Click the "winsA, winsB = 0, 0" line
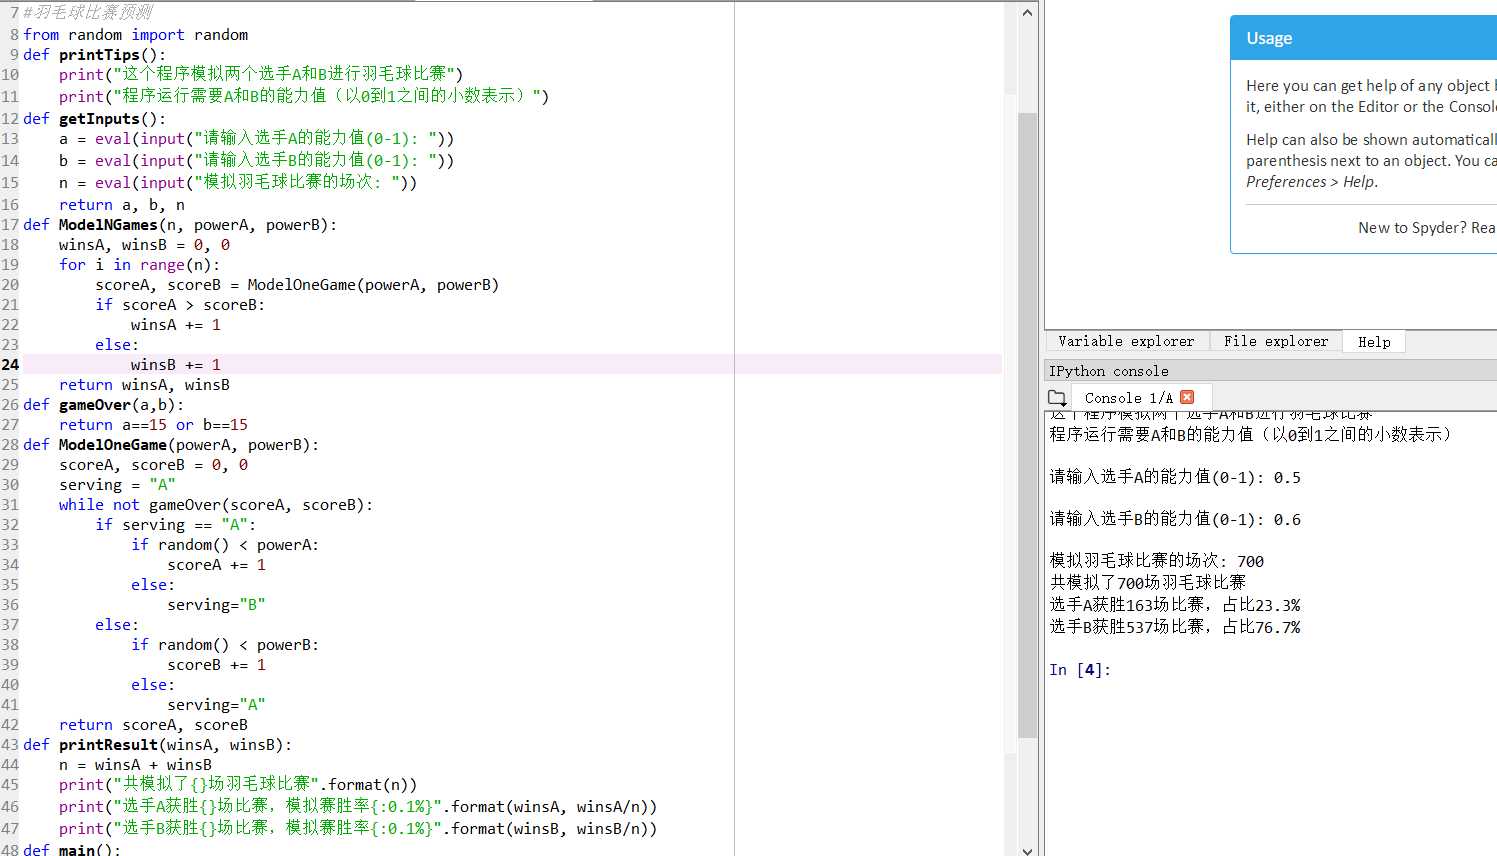 (144, 245)
